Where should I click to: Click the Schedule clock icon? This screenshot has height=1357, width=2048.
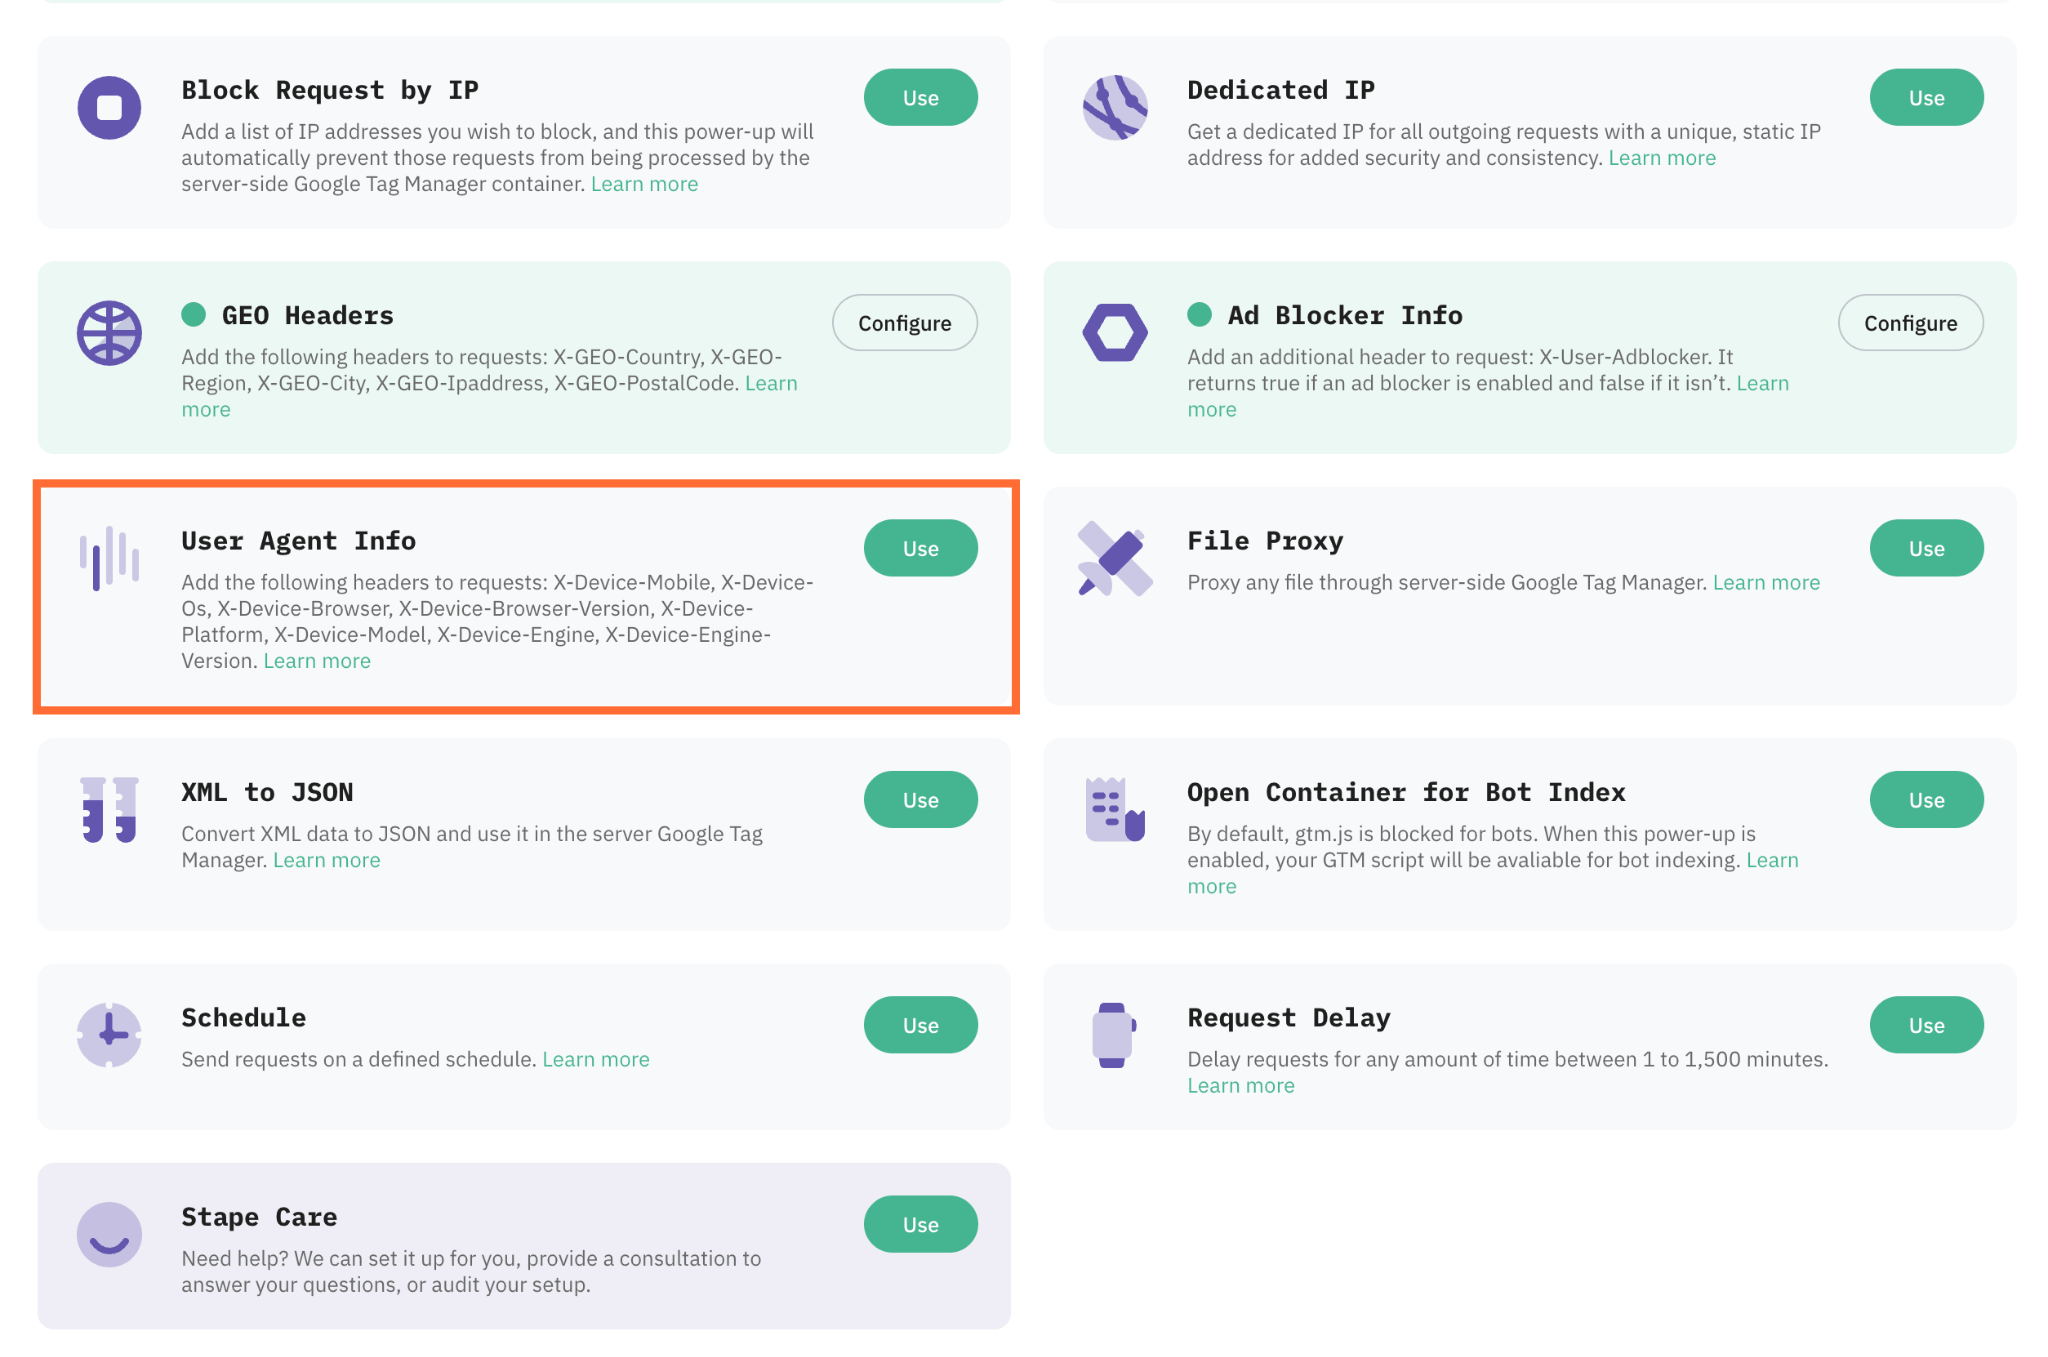(109, 1035)
